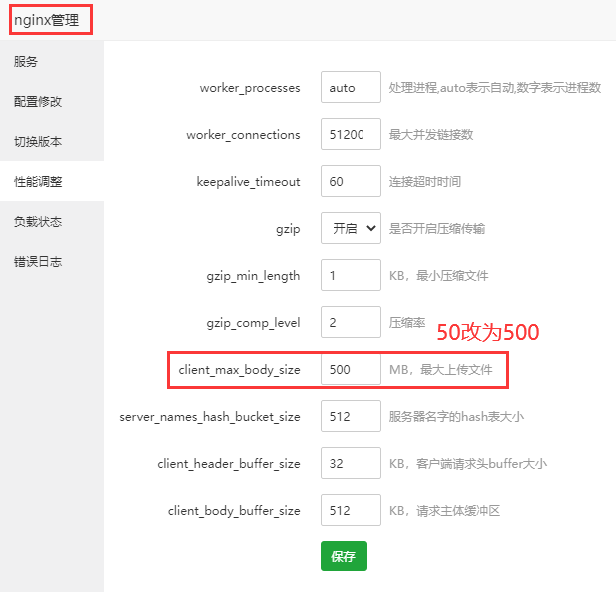
Task: Click the server_names_hash_bucket_size label
Action: click(x=210, y=417)
